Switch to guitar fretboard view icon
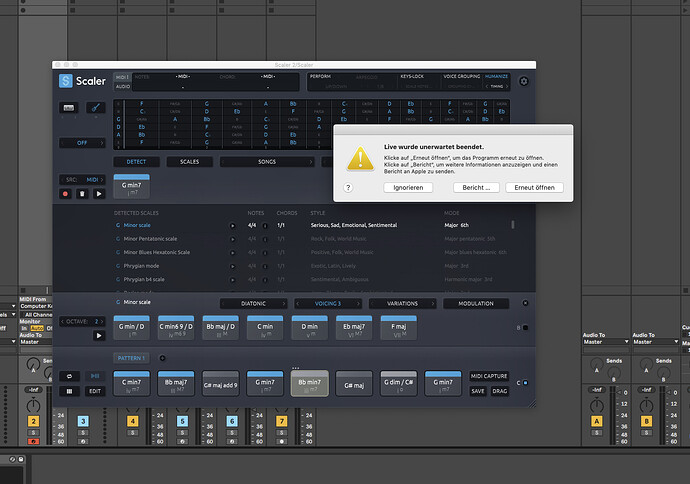This screenshot has height=484, width=690. [95, 108]
